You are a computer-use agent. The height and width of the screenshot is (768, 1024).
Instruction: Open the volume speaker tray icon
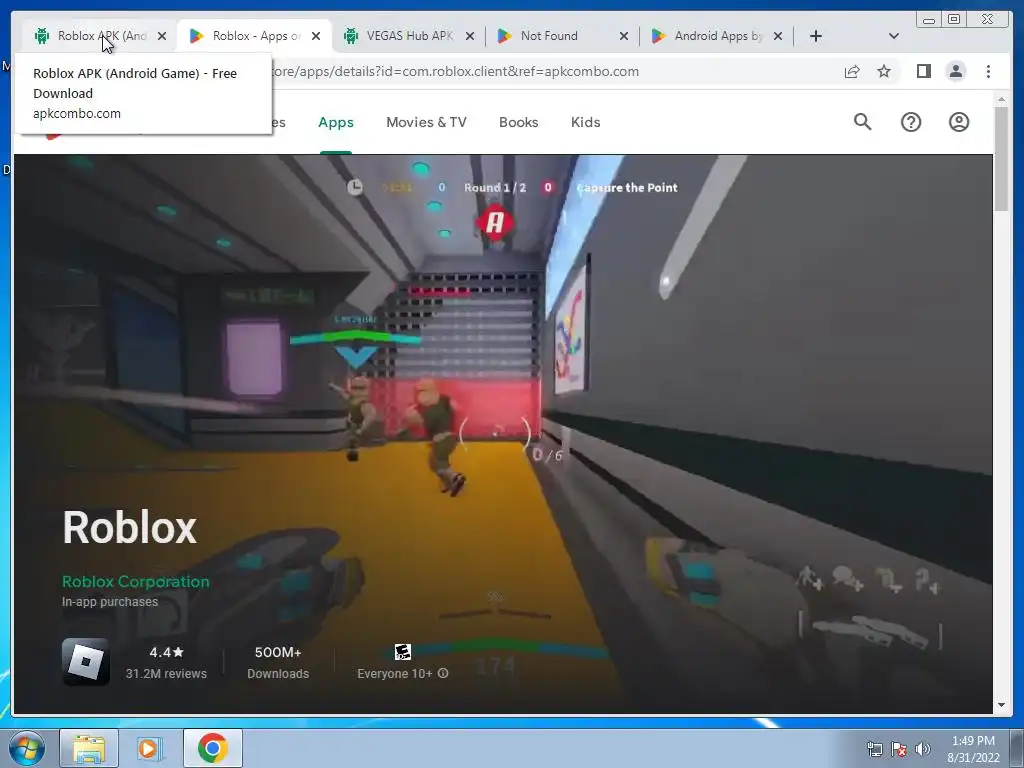[923, 749]
